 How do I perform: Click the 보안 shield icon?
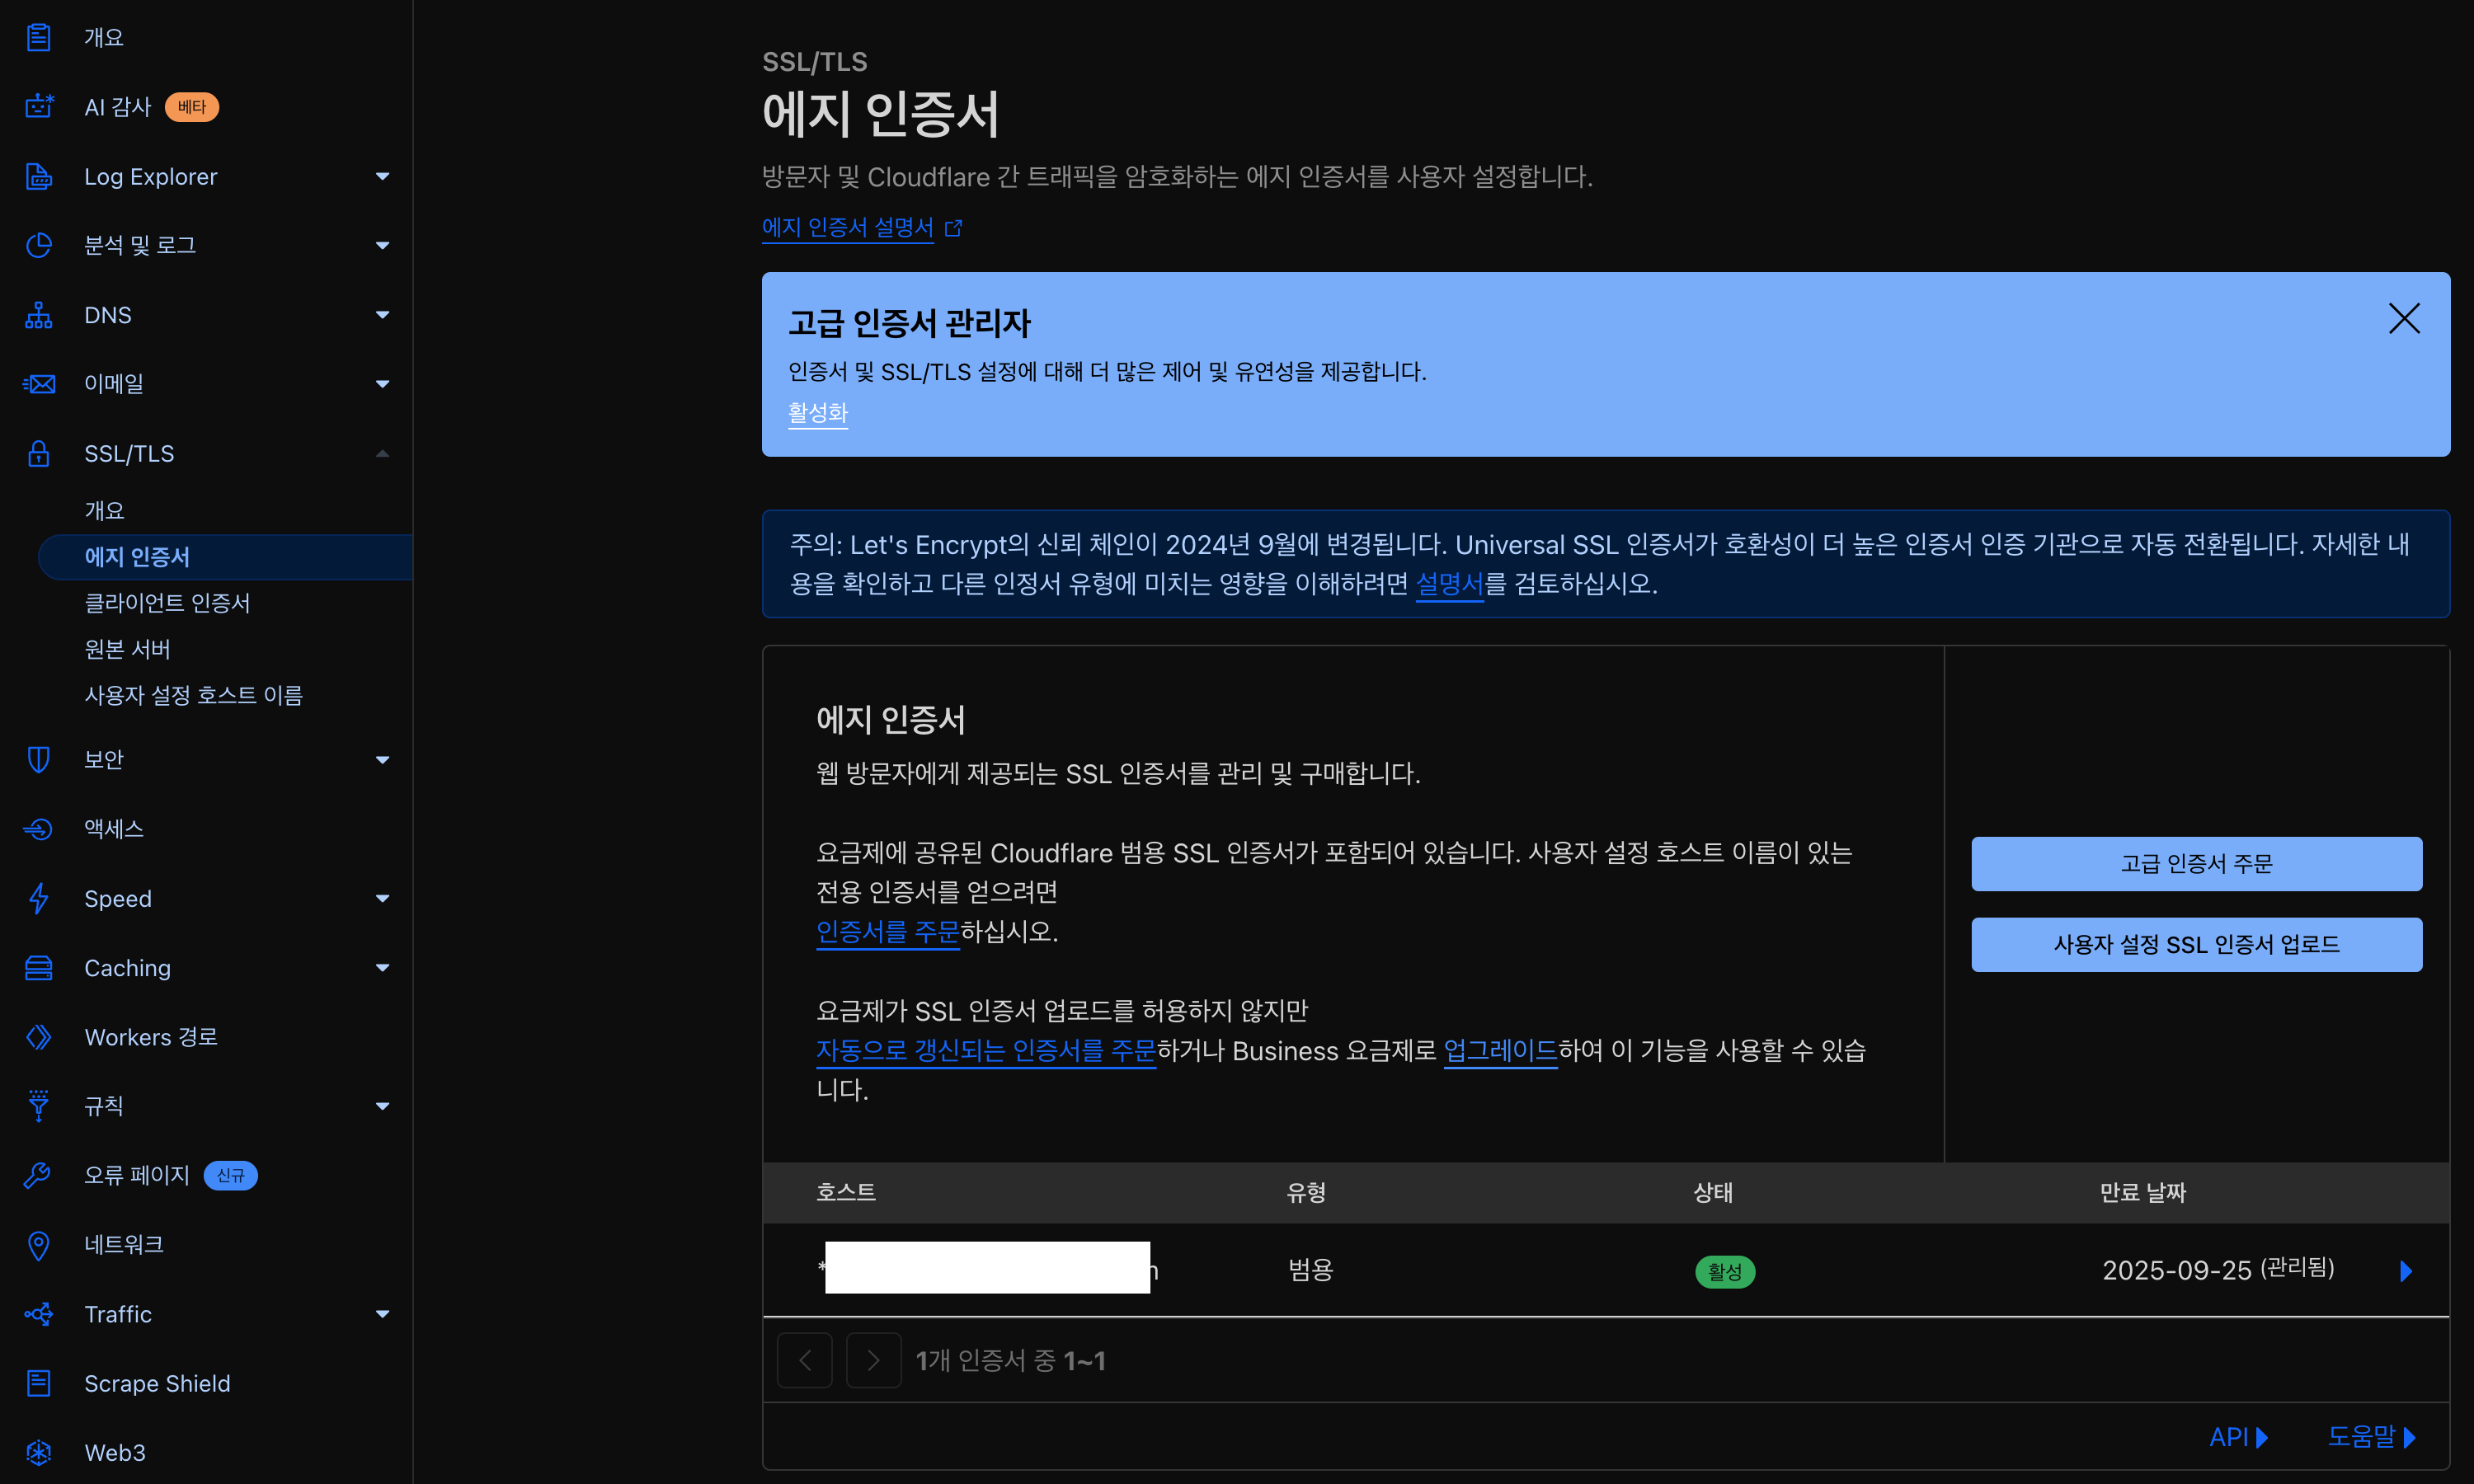click(39, 759)
